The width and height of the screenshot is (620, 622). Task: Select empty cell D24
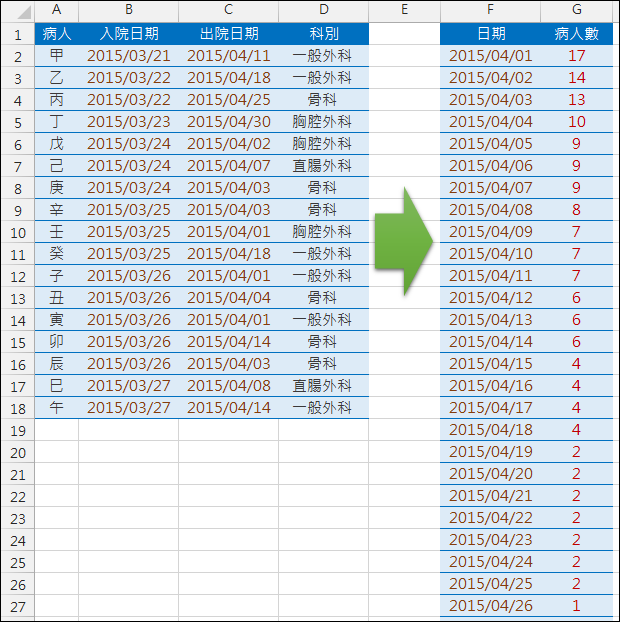324,540
